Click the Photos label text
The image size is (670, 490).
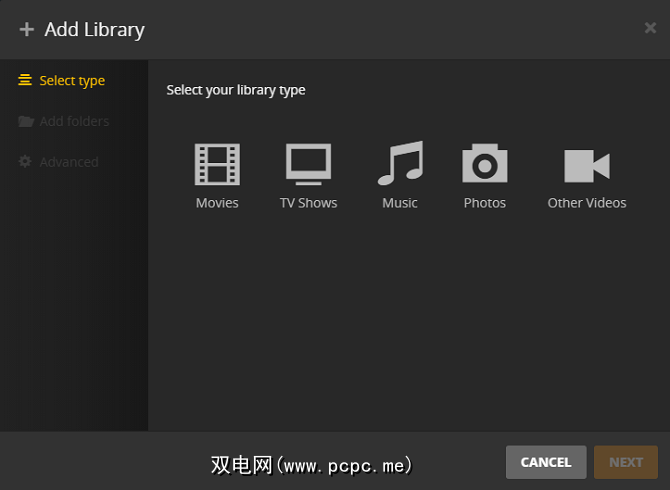coord(485,203)
